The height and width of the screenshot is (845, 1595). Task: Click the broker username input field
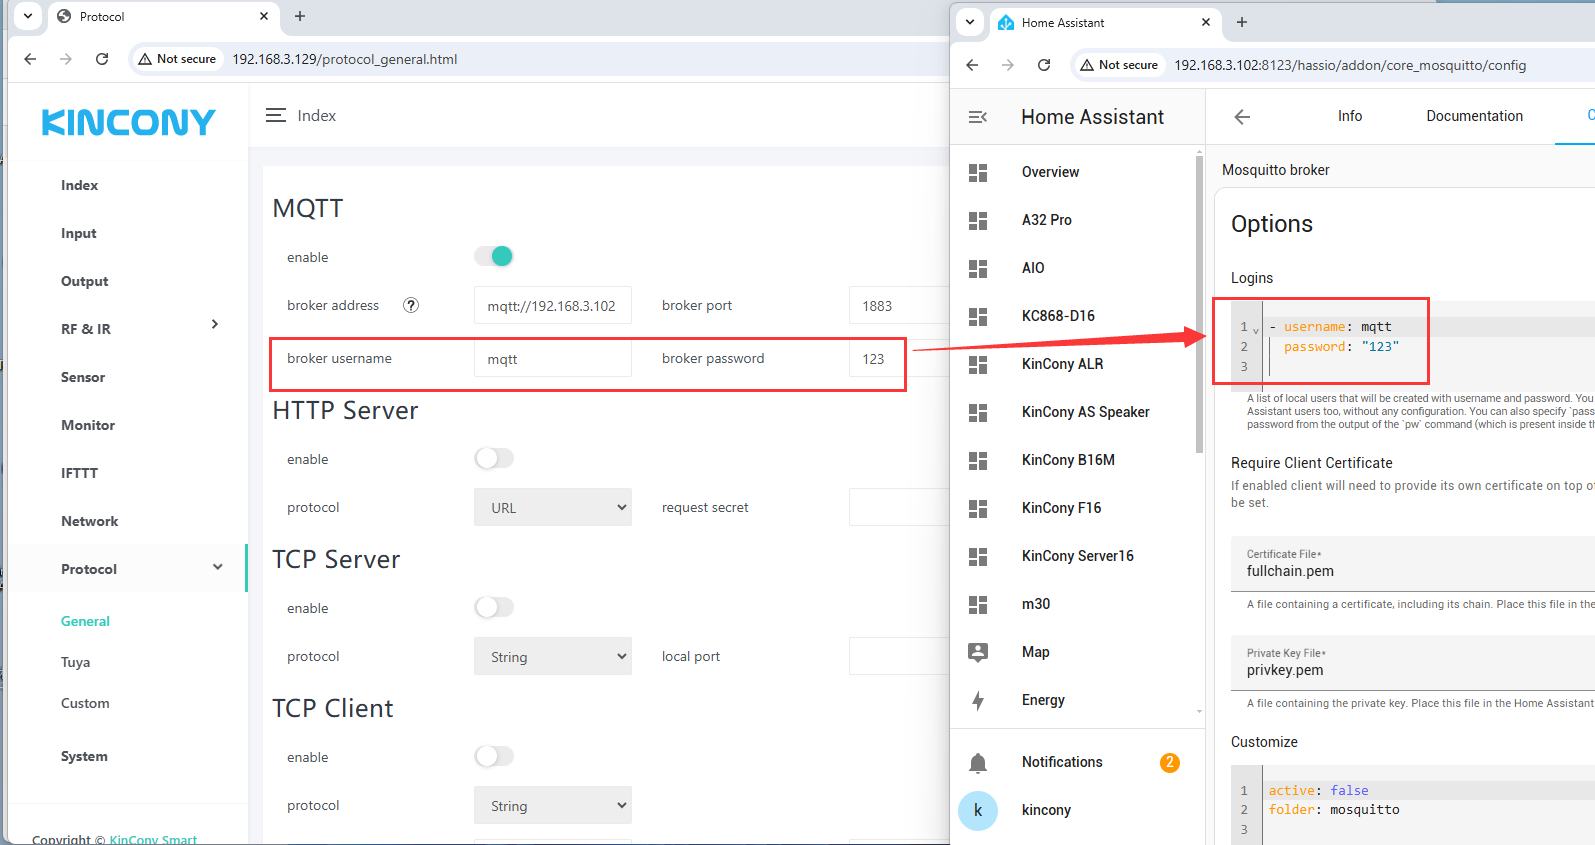tap(552, 359)
